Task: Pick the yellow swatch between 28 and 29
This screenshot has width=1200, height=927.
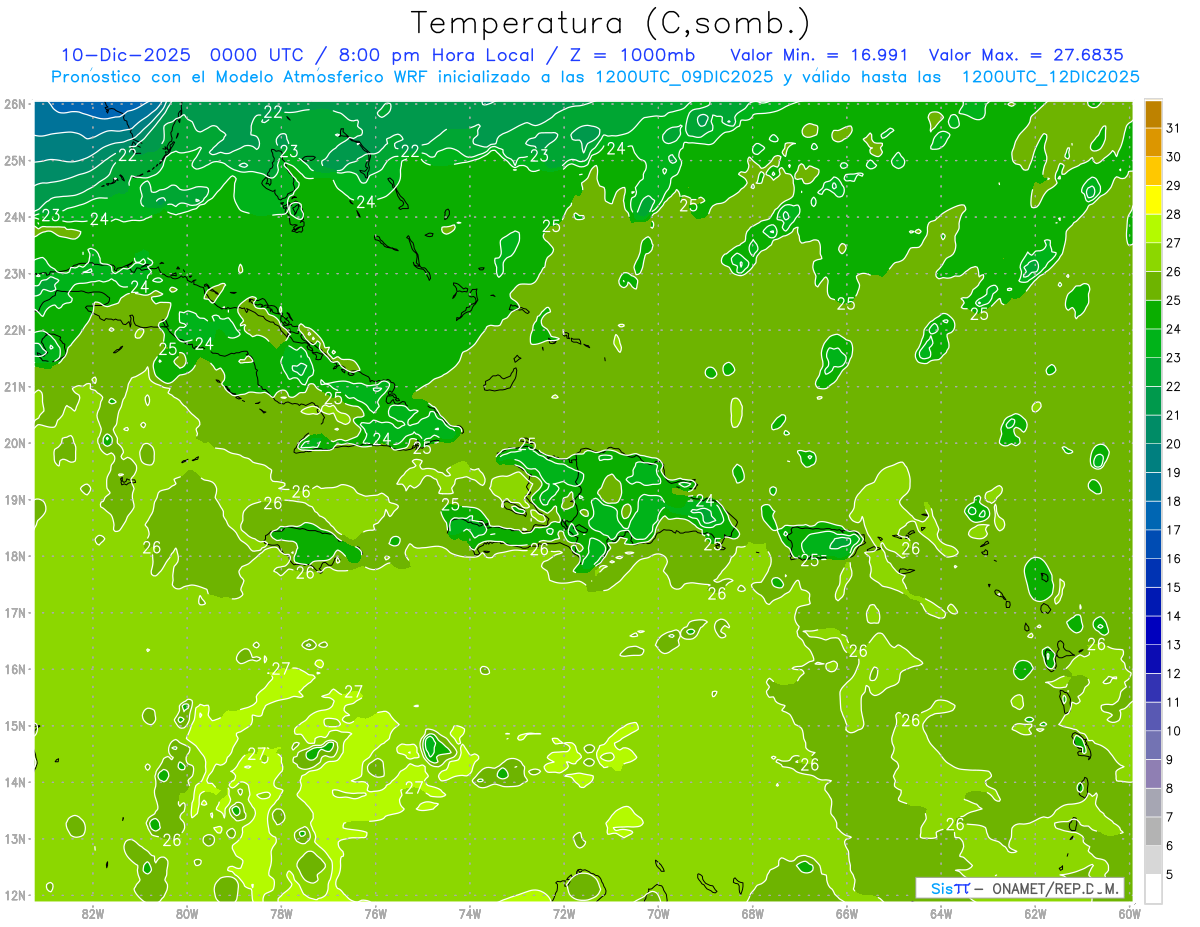Action: 1153,200
